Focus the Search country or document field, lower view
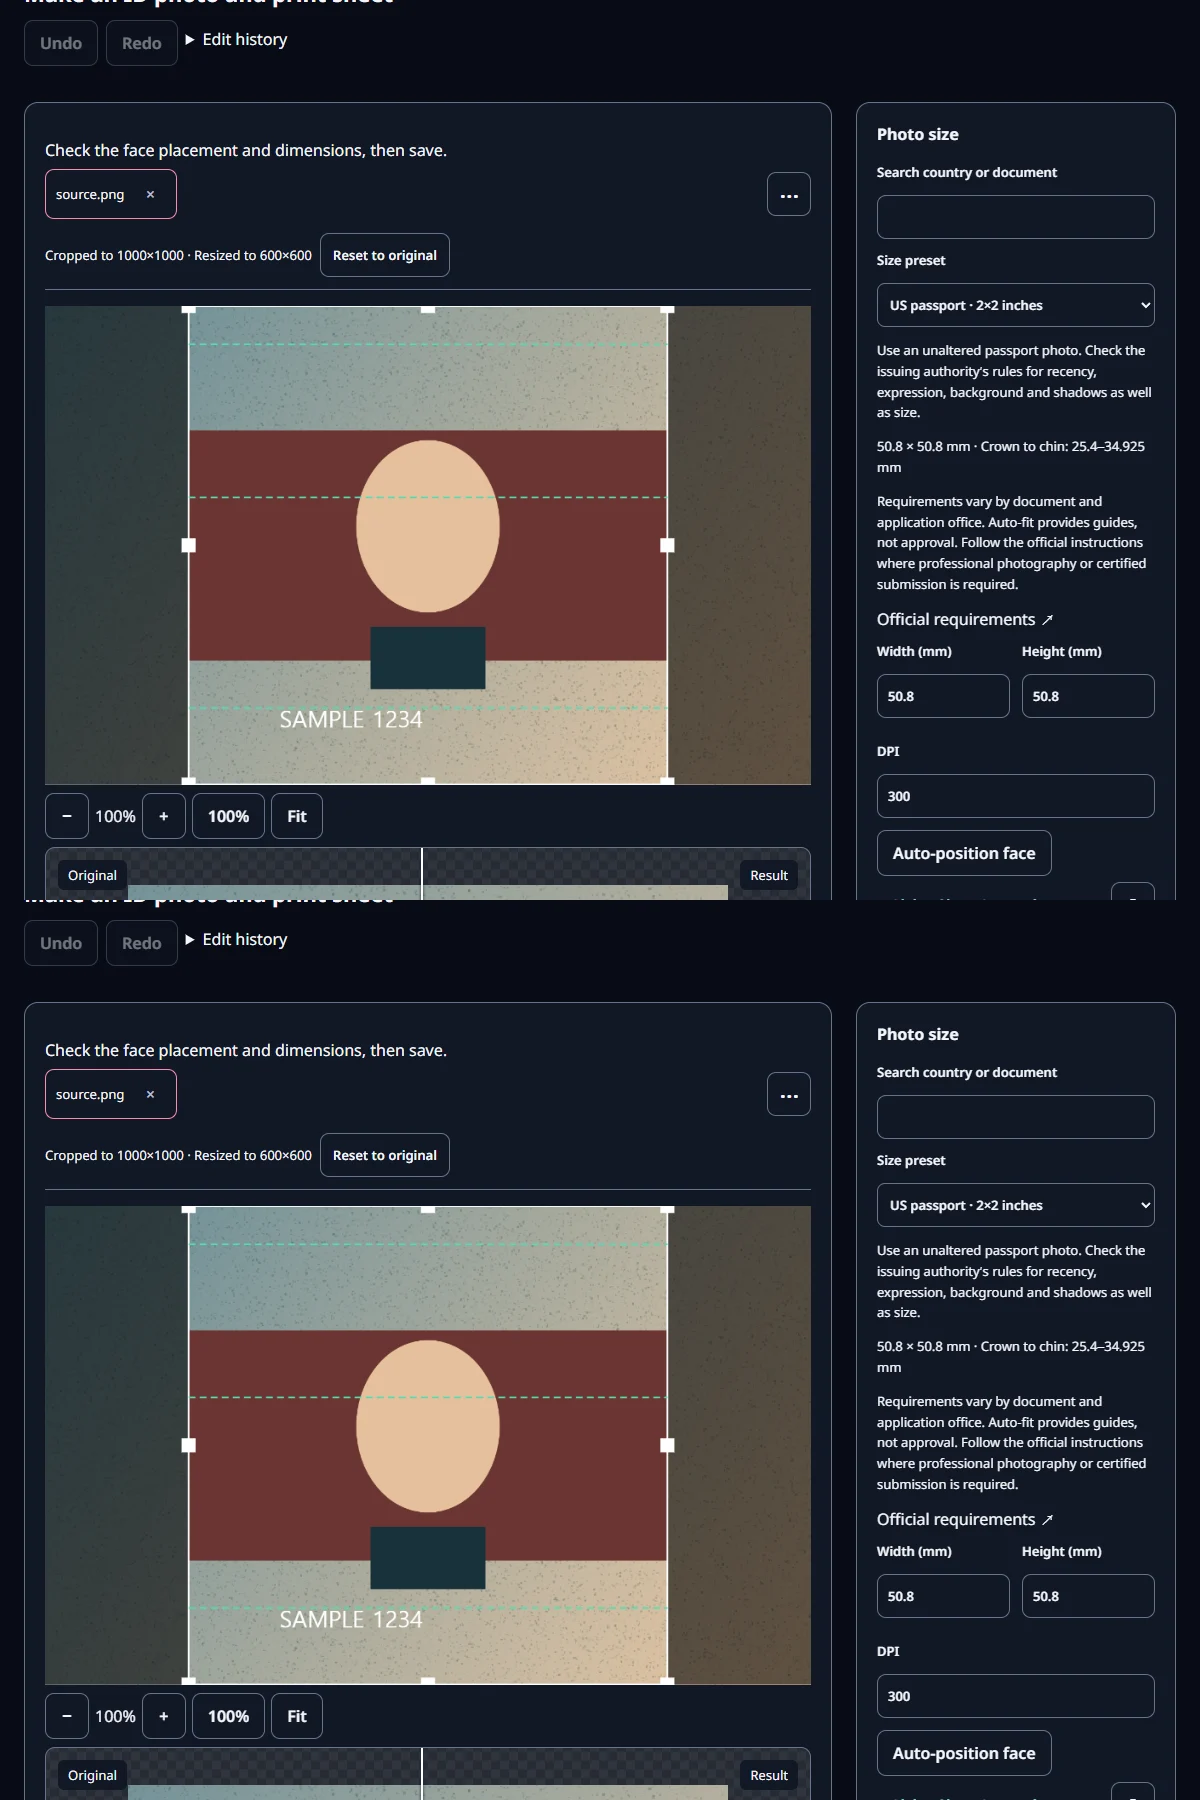1200x1800 pixels. click(1015, 1117)
